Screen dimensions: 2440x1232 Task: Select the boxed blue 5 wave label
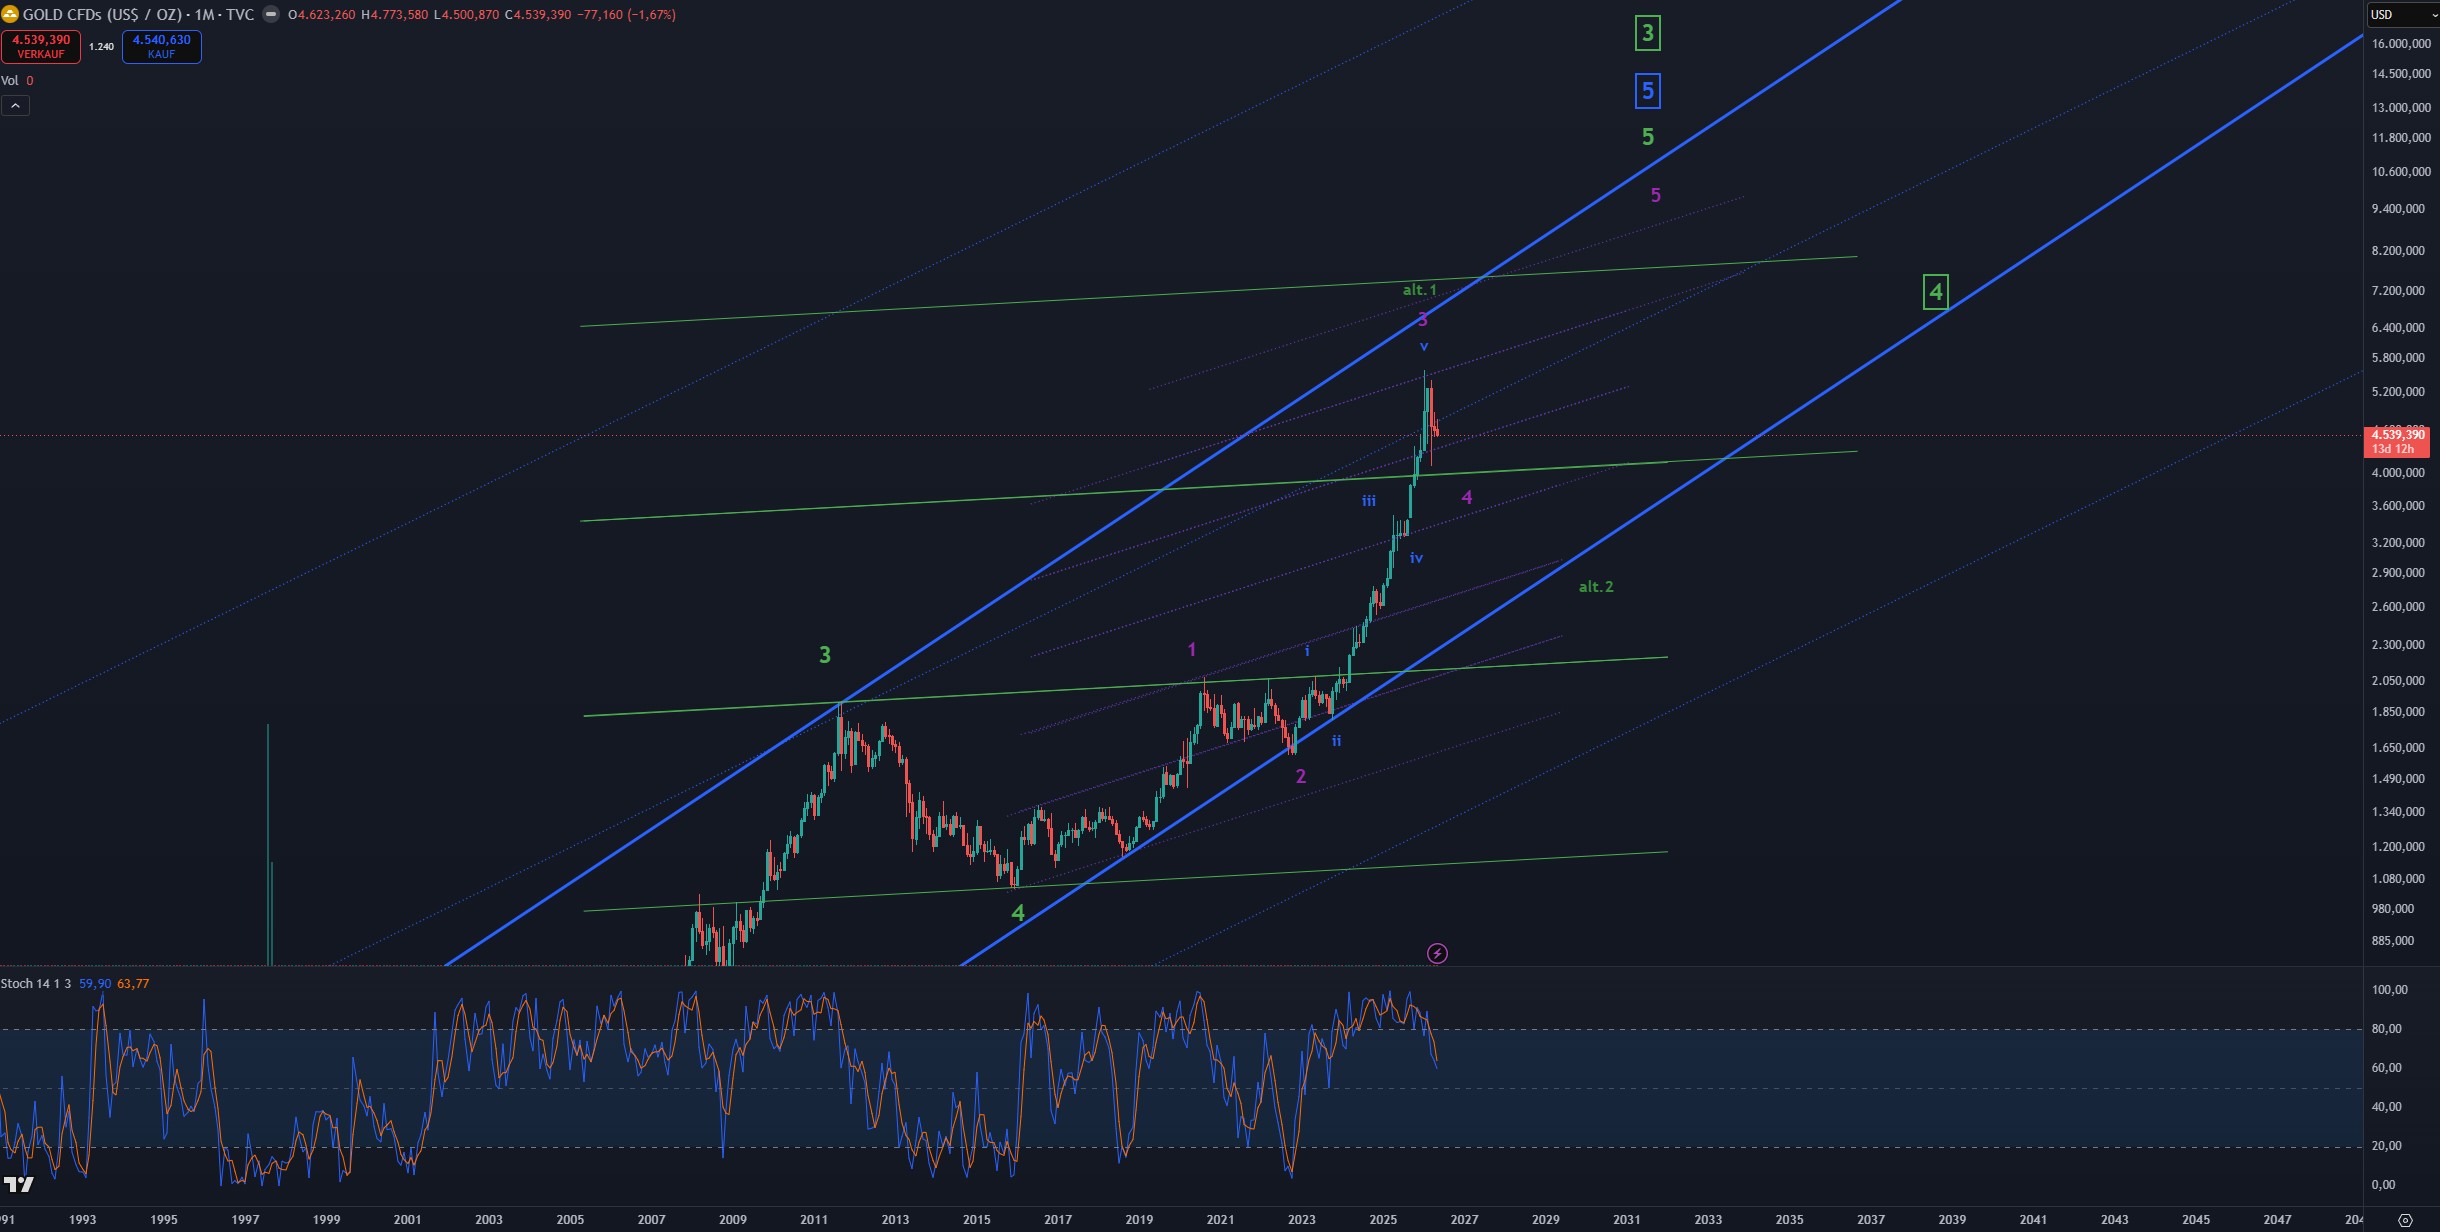(x=1648, y=91)
